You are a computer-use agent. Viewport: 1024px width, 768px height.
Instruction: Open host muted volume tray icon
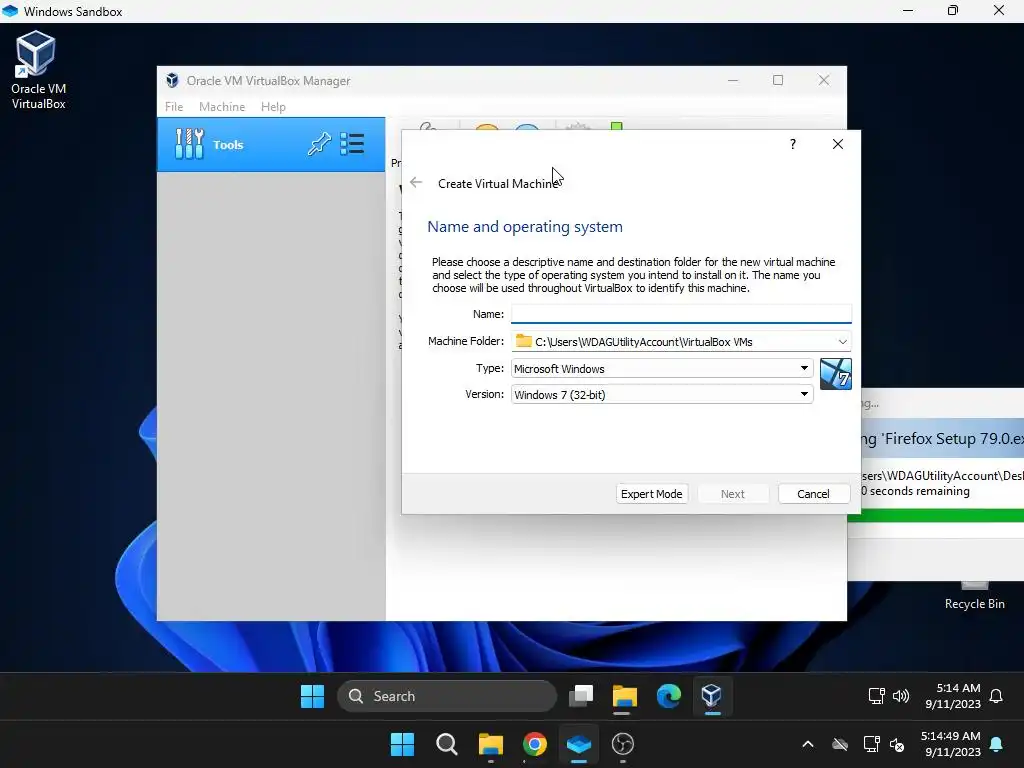[897, 744]
